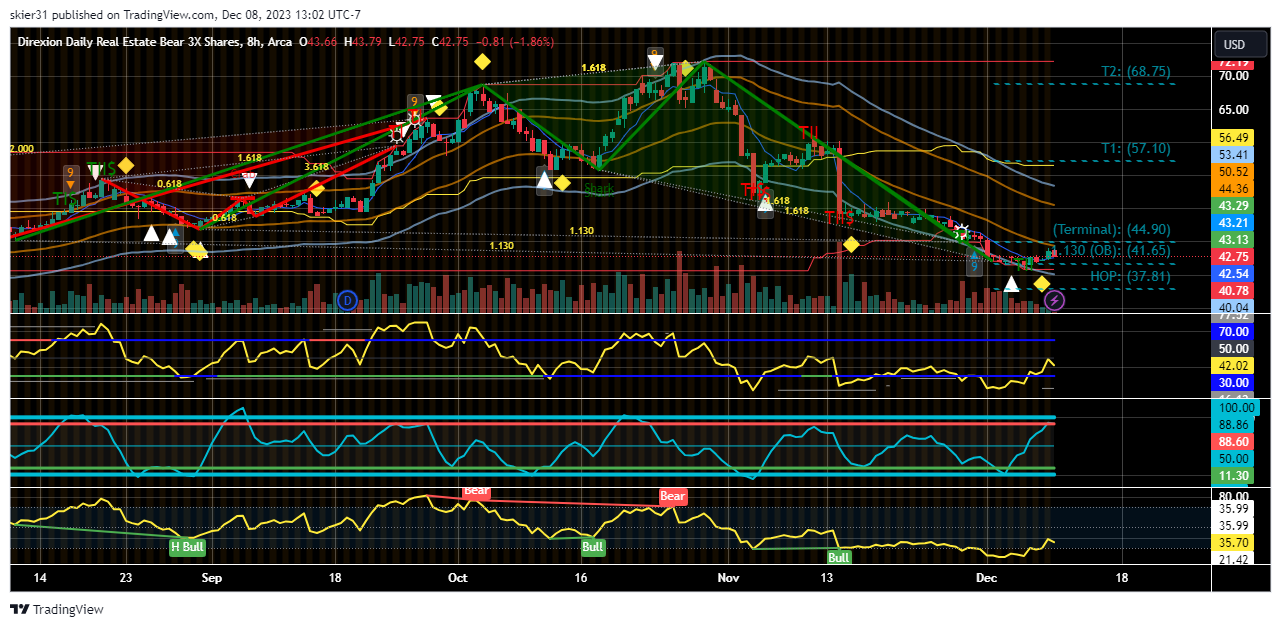Click the blue 43.21 price label
Image resolution: width=1281 pixels, height=627 pixels.
(x=1234, y=223)
